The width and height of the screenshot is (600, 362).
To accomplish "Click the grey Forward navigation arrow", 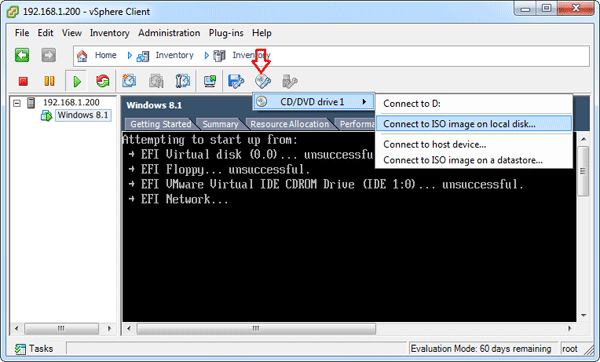I will click(x=49, y=55).
